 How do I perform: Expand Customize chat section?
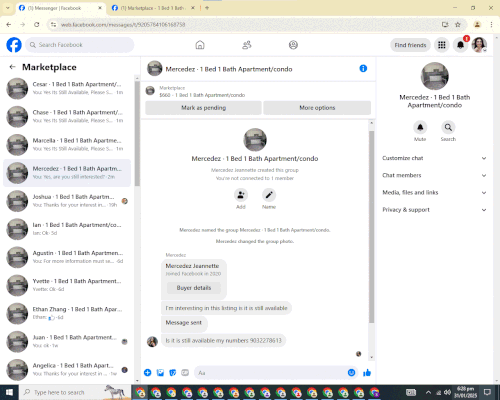pos(434,158)
